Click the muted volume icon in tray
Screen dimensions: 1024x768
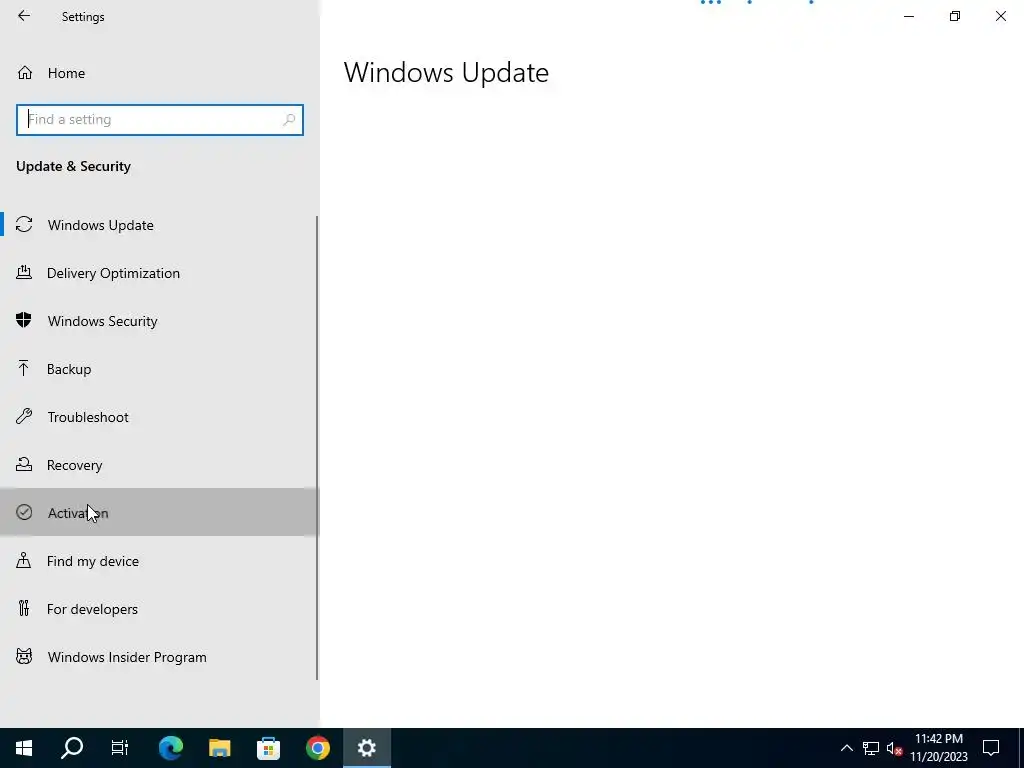[895, 748]
